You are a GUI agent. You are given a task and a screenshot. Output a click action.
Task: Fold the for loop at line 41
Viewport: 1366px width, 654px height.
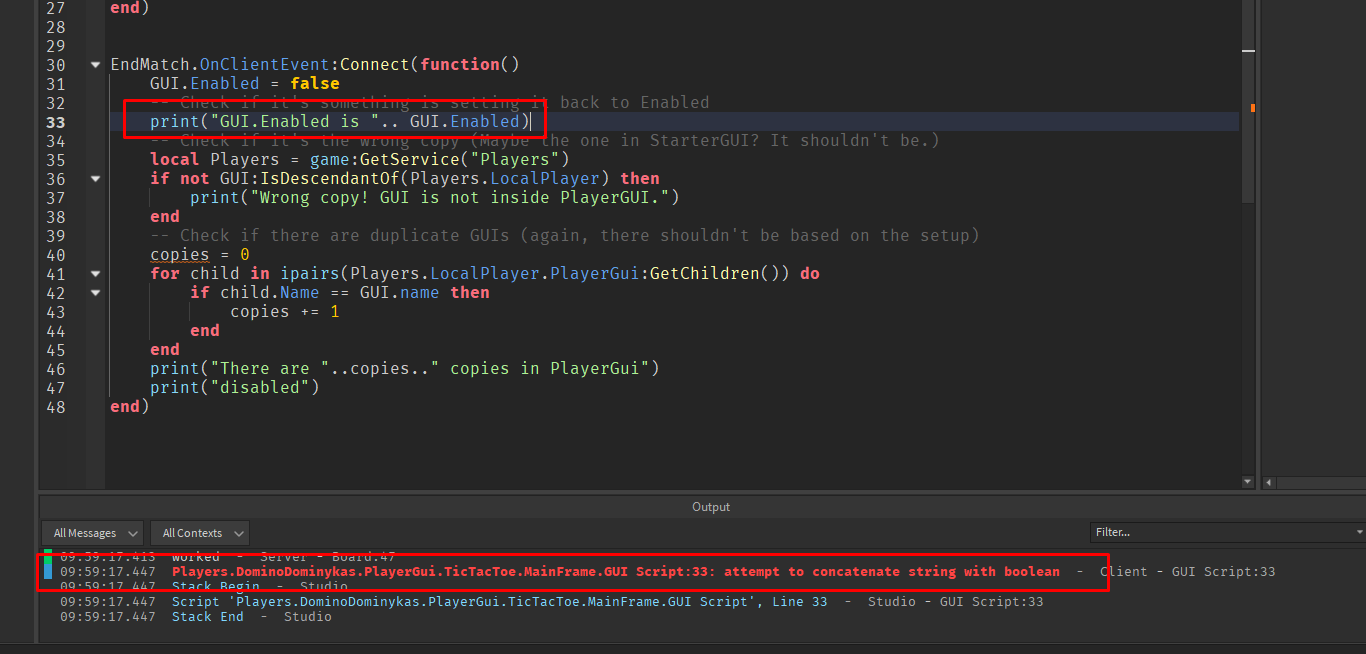tap(96, 274)
